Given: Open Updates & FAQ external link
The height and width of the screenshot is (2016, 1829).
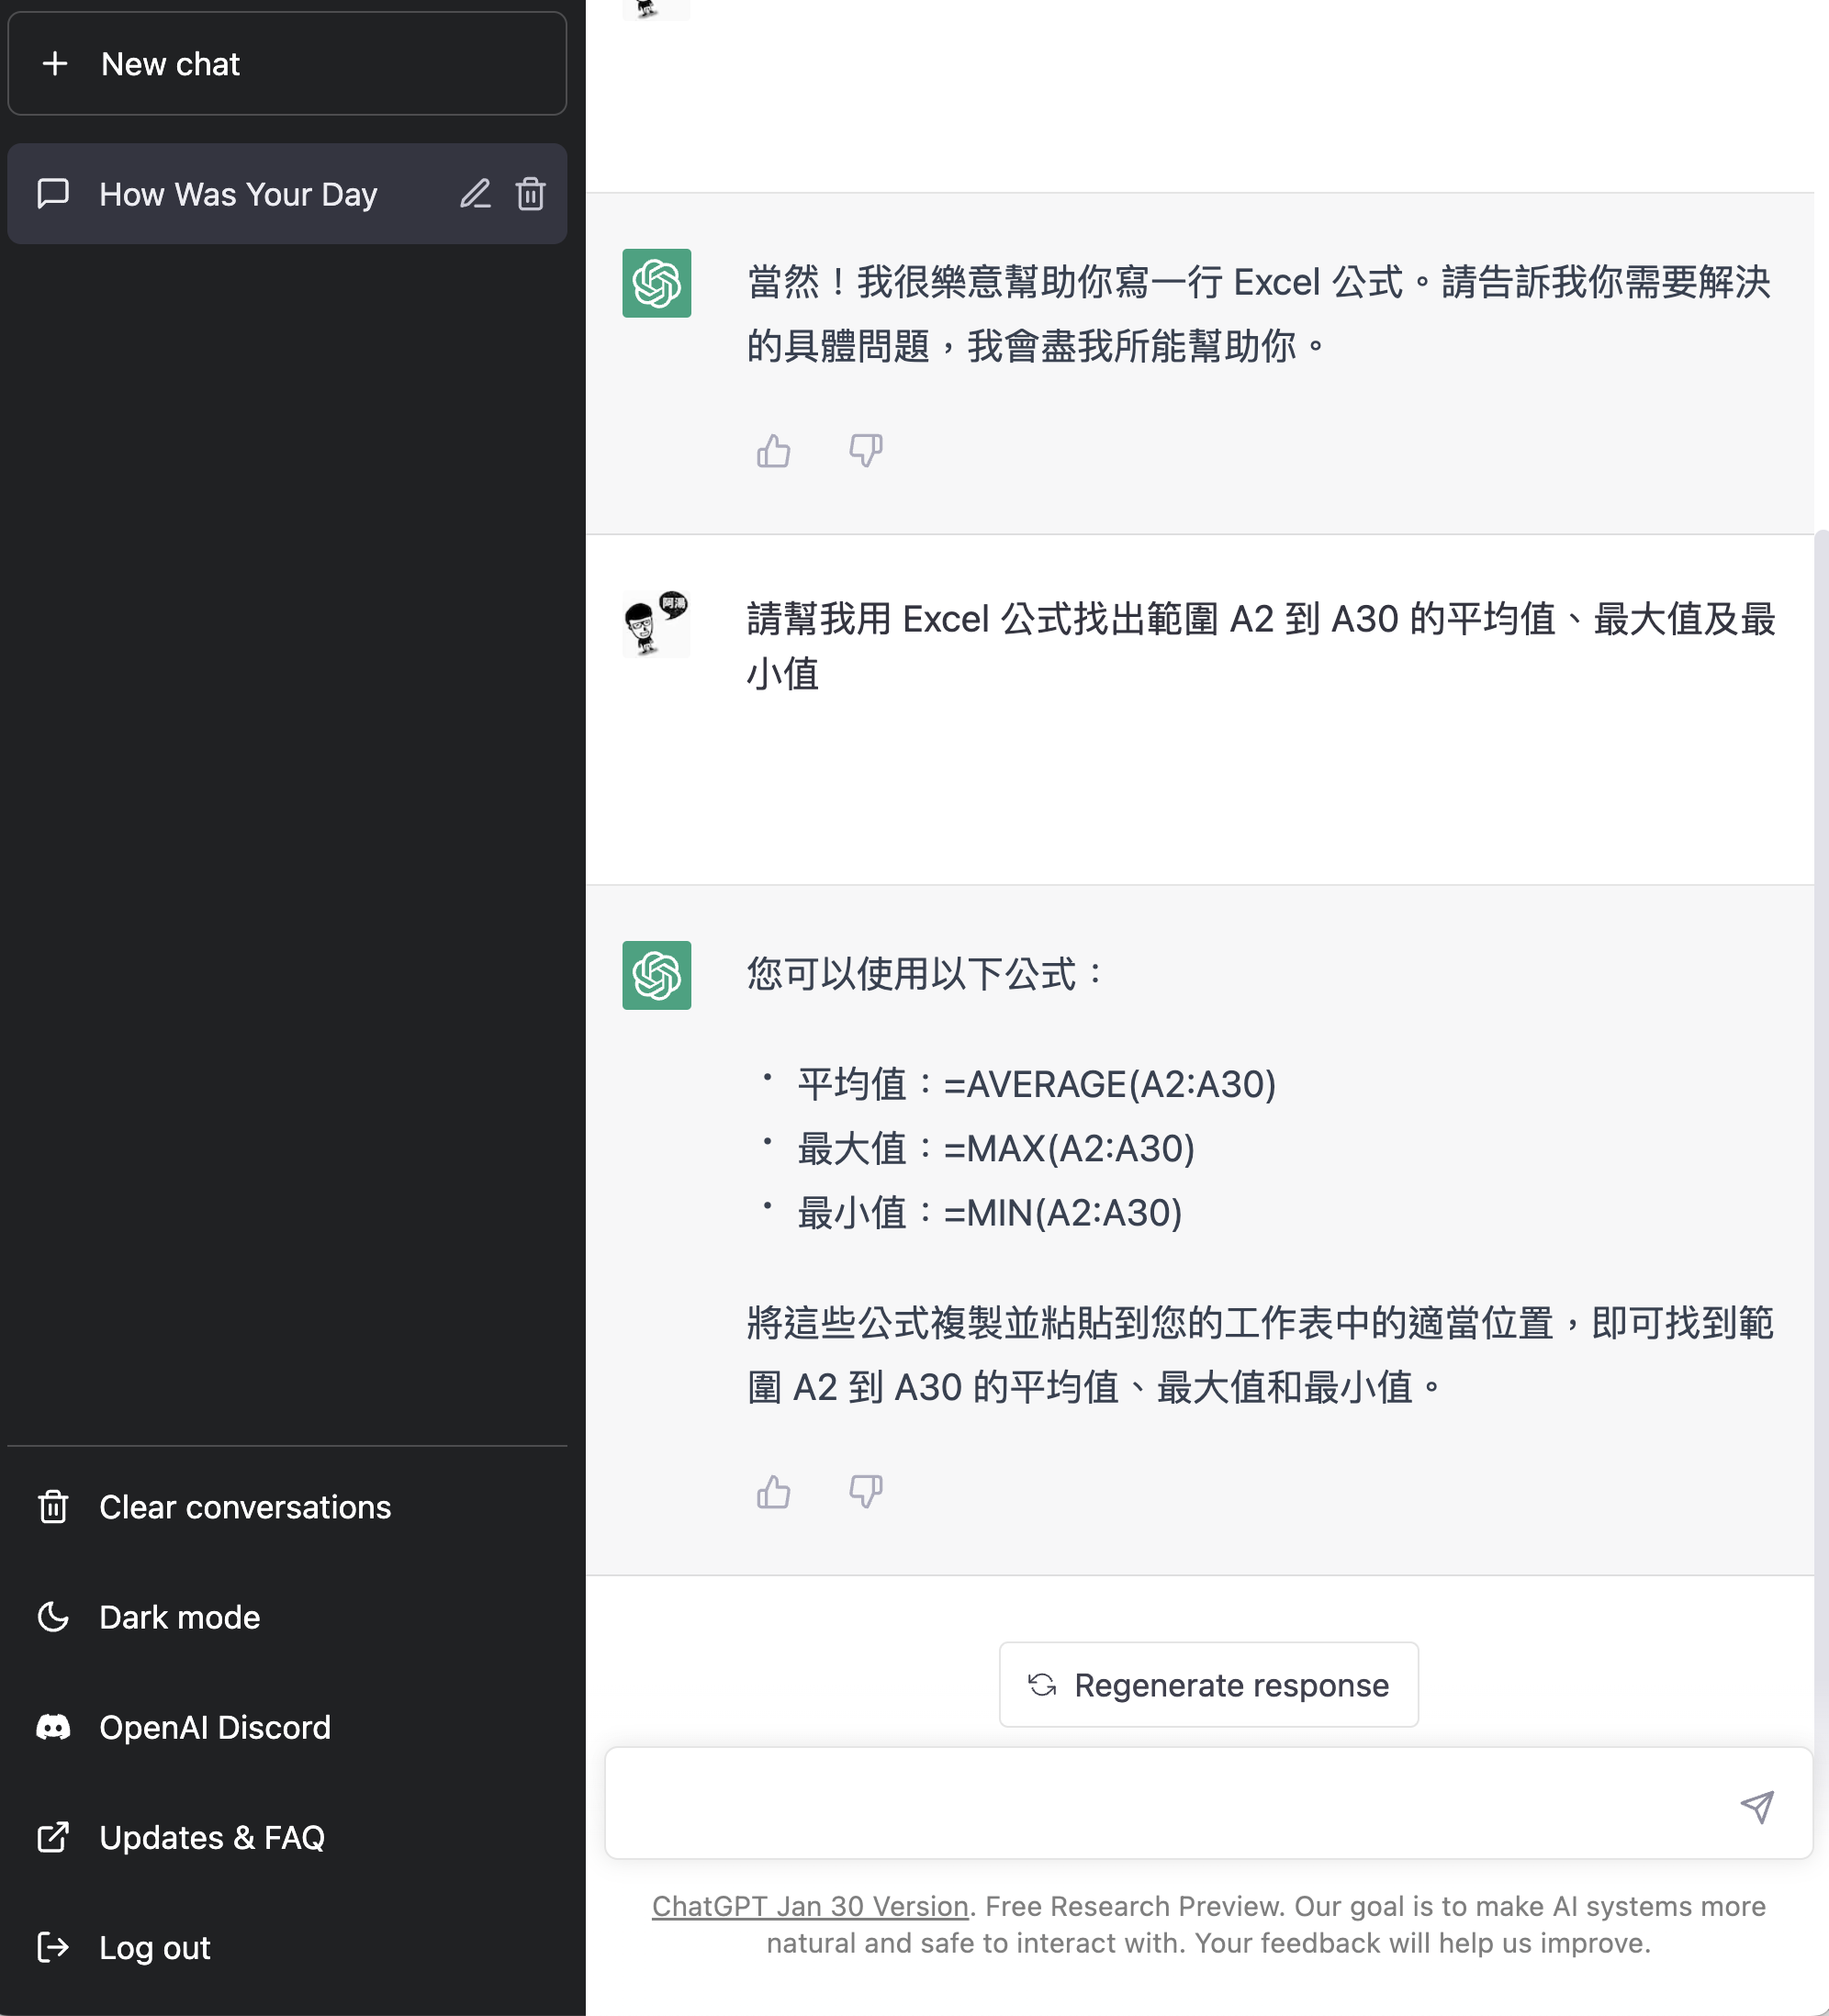Looking at the screenshot, I should tap(211, 1837).
